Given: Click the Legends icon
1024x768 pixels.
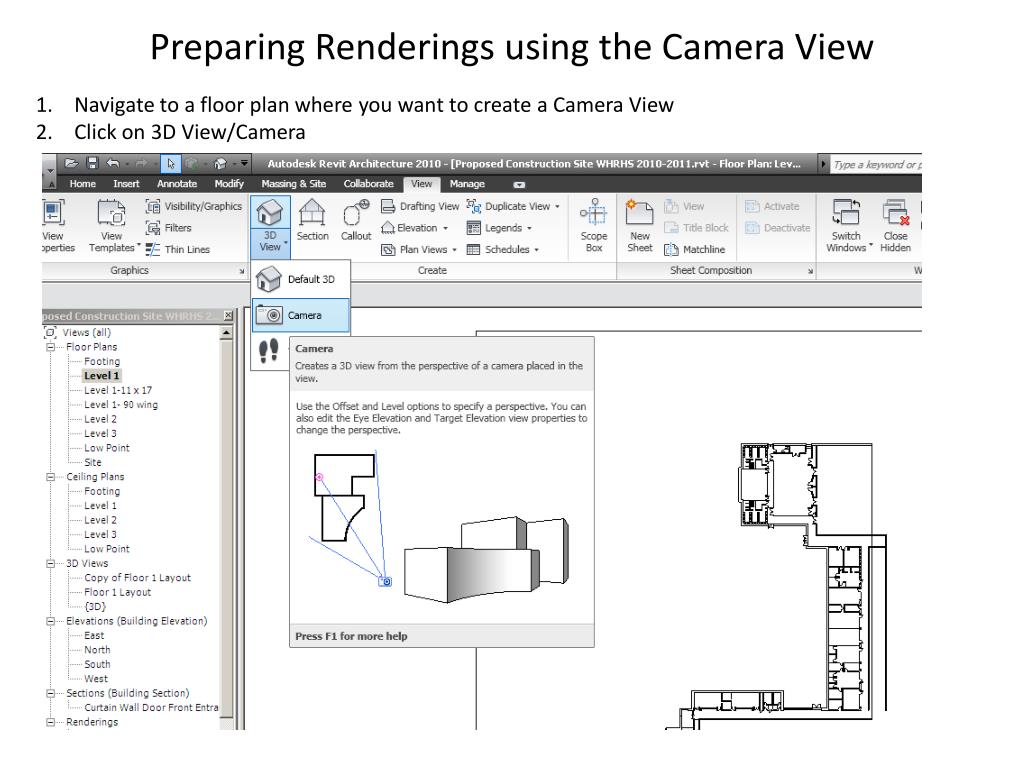Looking at the screenshot, I should point(473,228).
